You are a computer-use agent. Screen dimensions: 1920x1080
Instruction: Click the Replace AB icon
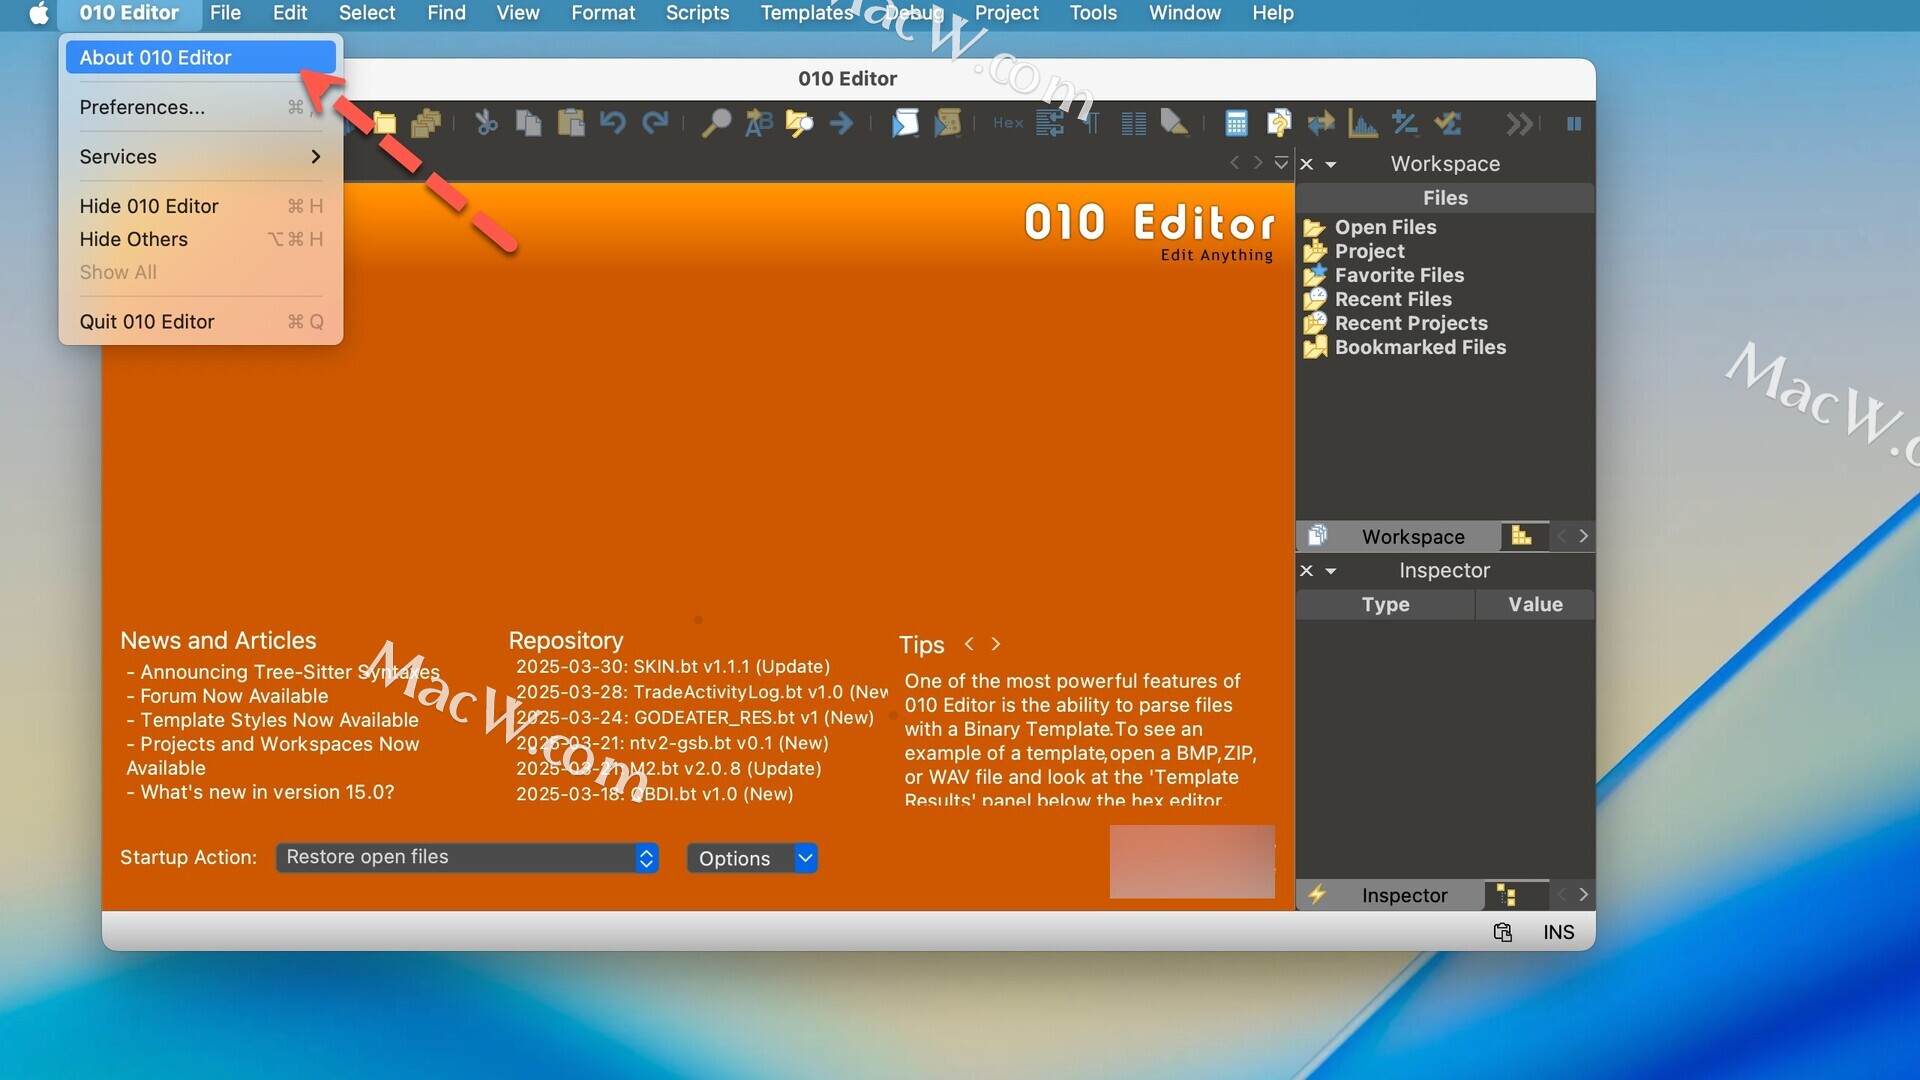pos(759,123)
